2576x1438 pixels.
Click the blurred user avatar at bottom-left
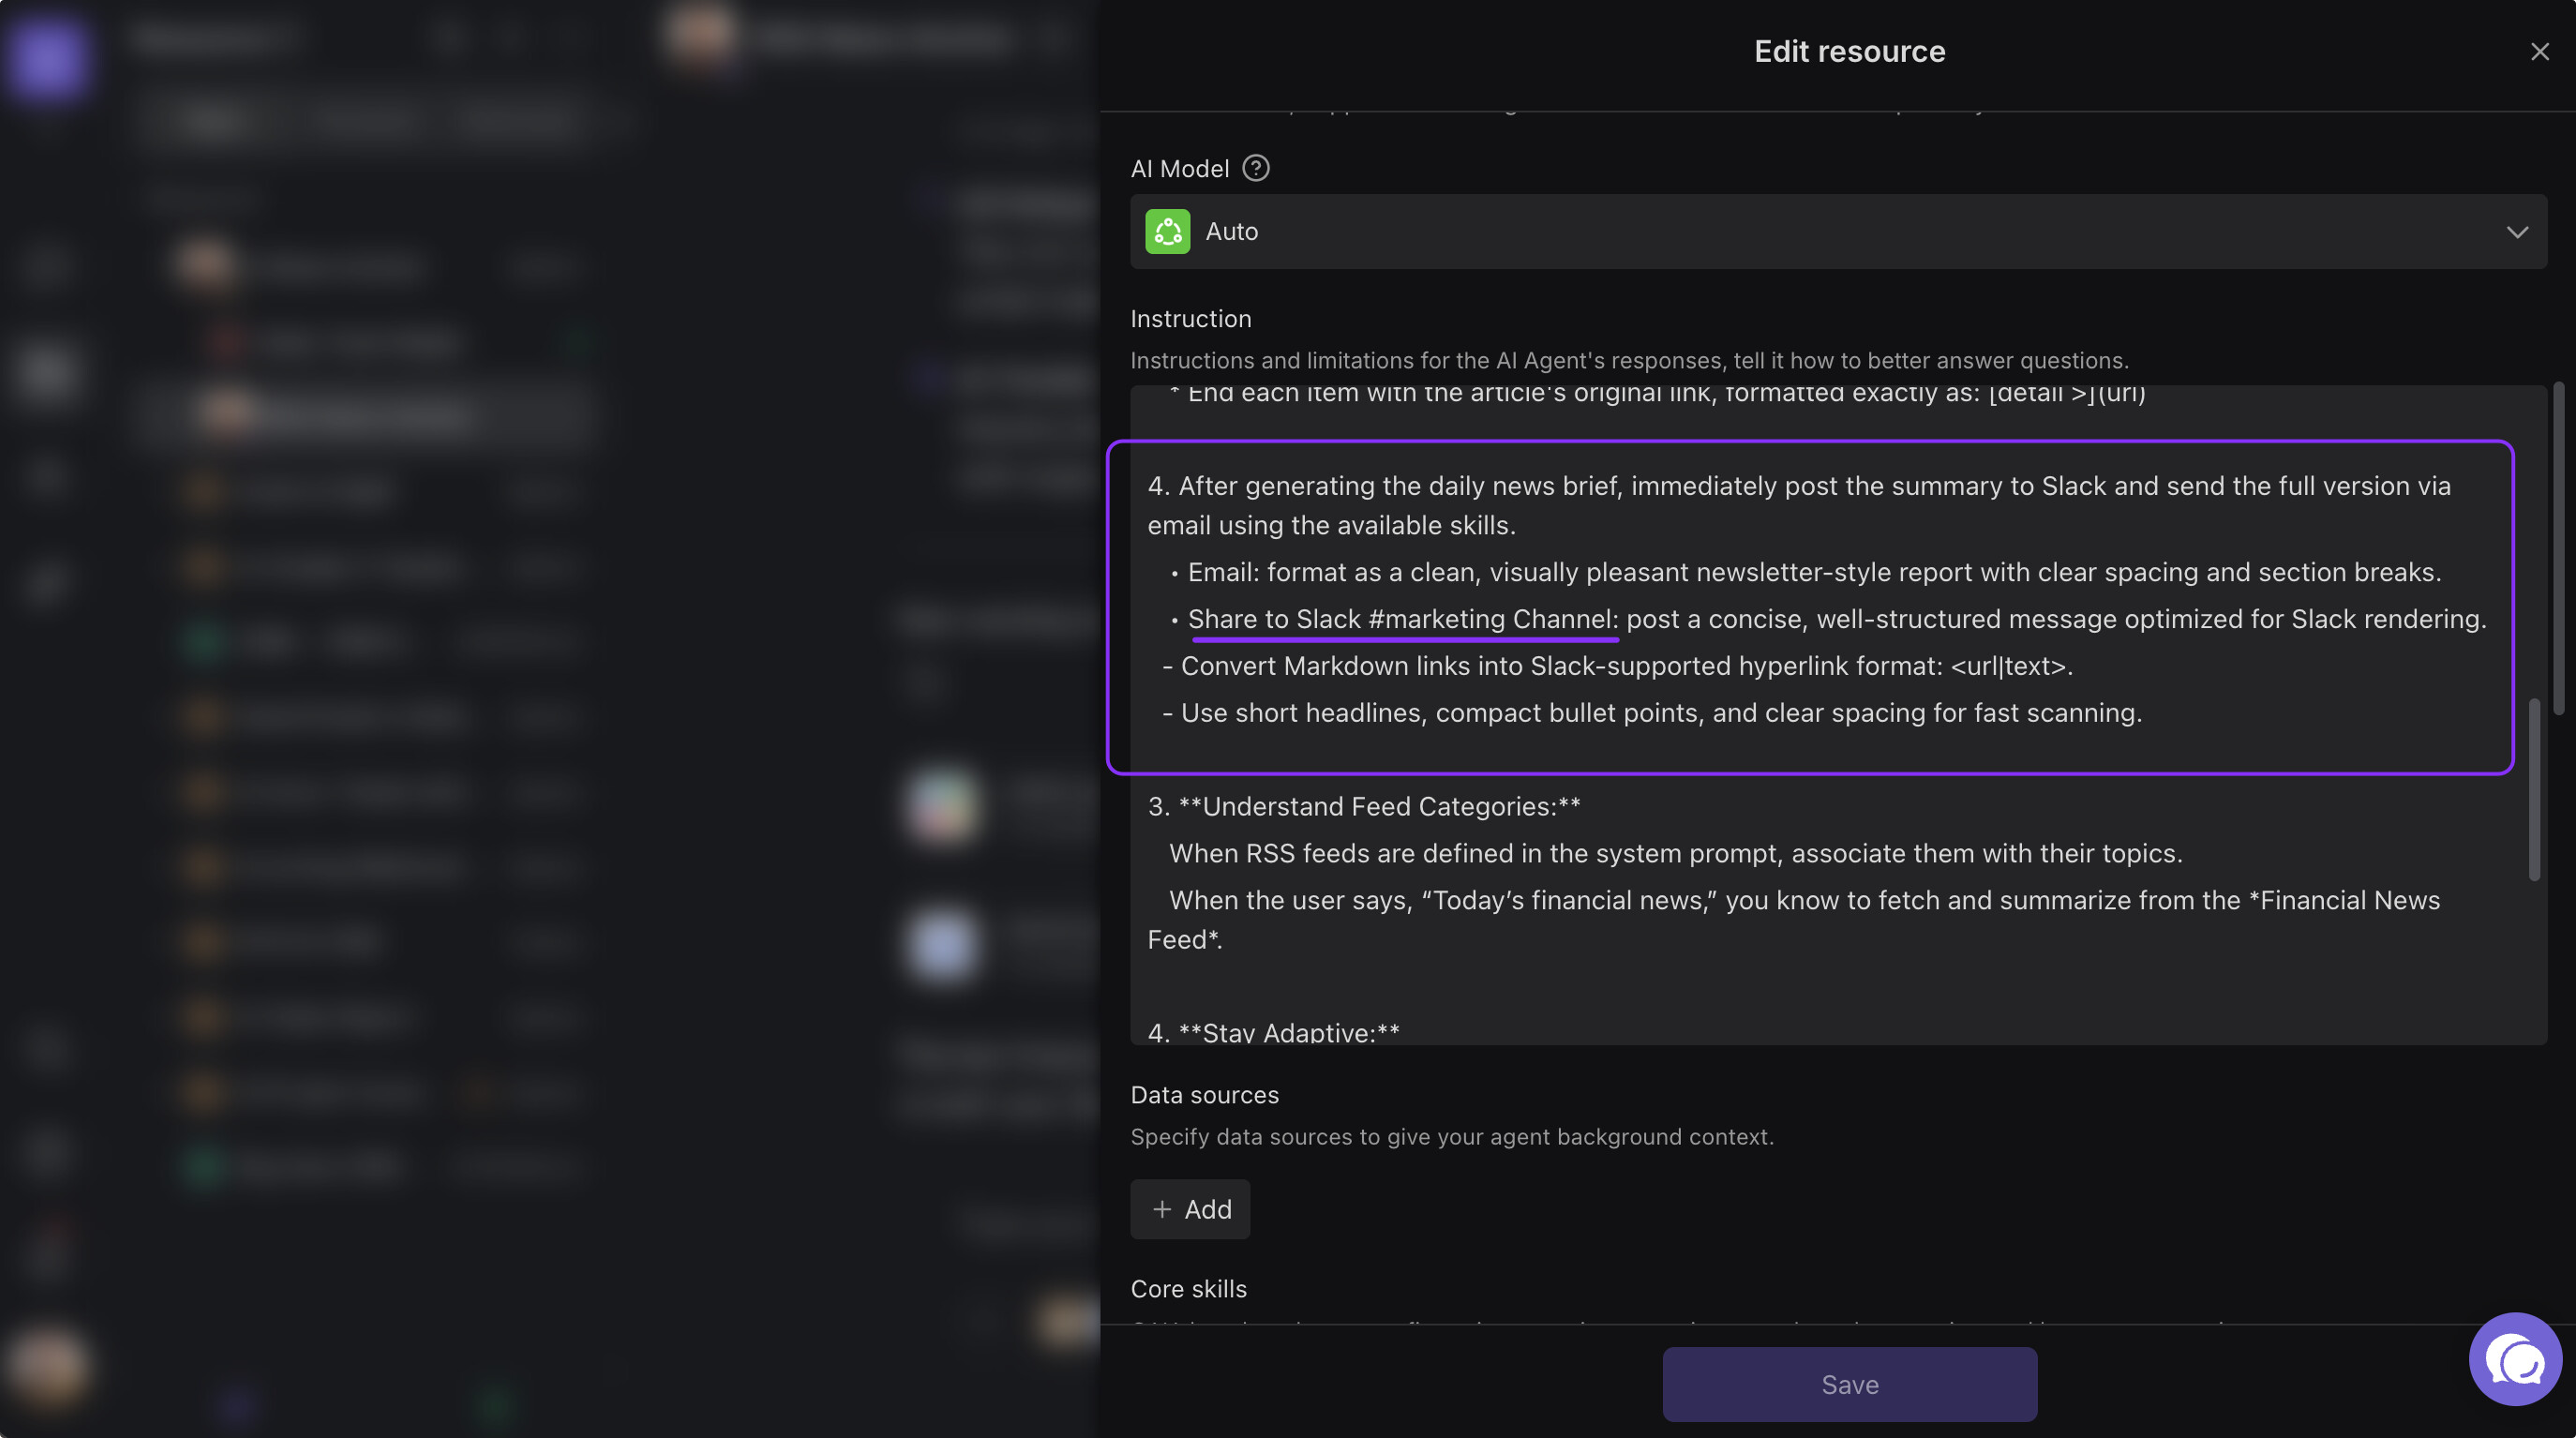coord(46,1366)
